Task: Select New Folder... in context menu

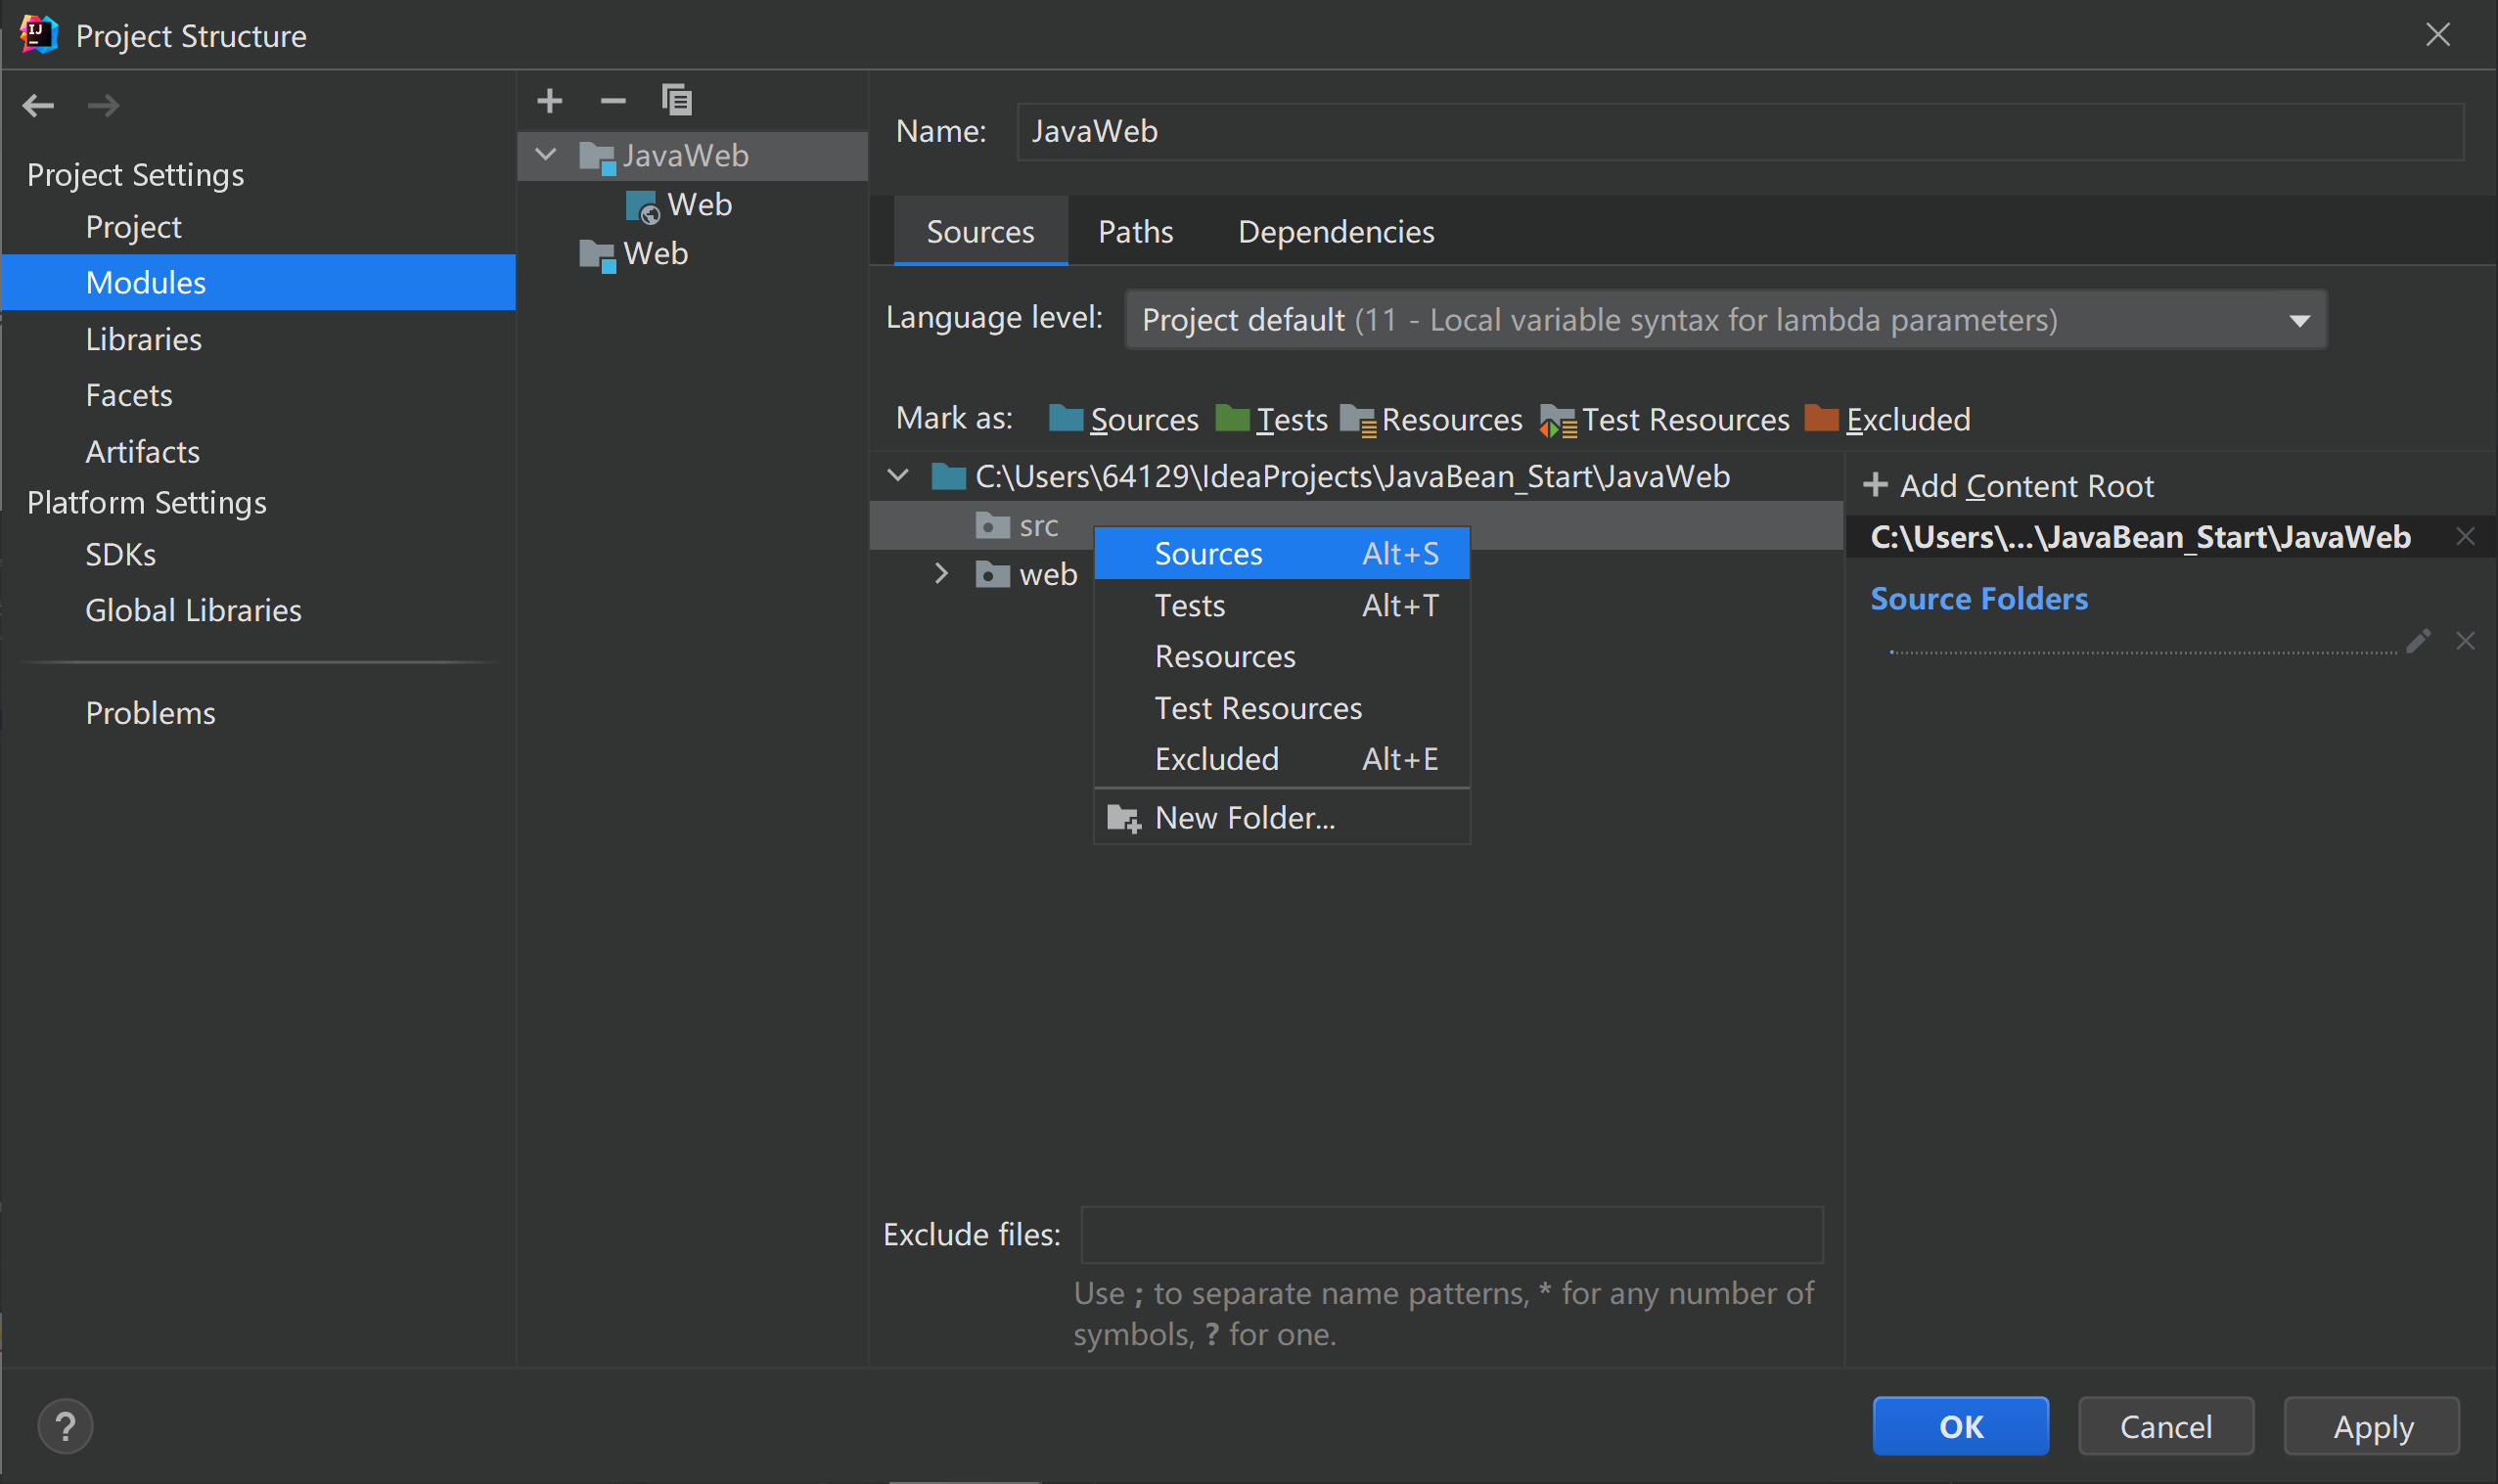Action: coord(1244,818)
